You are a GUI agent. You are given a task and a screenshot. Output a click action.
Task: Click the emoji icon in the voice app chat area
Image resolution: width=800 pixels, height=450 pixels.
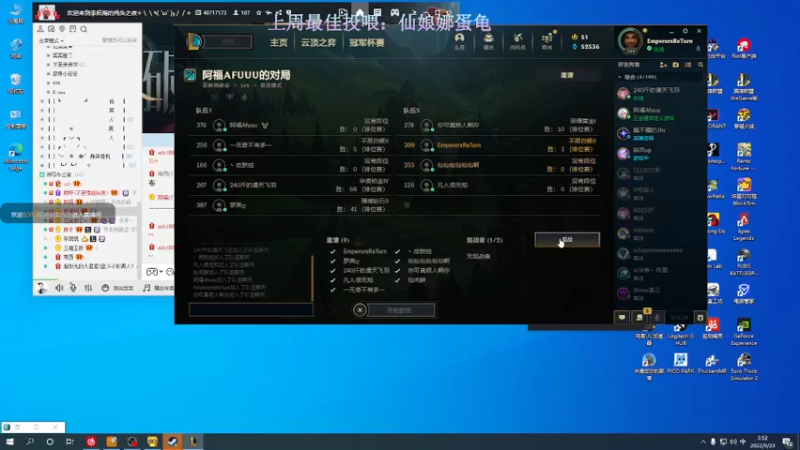coord(170,272)
